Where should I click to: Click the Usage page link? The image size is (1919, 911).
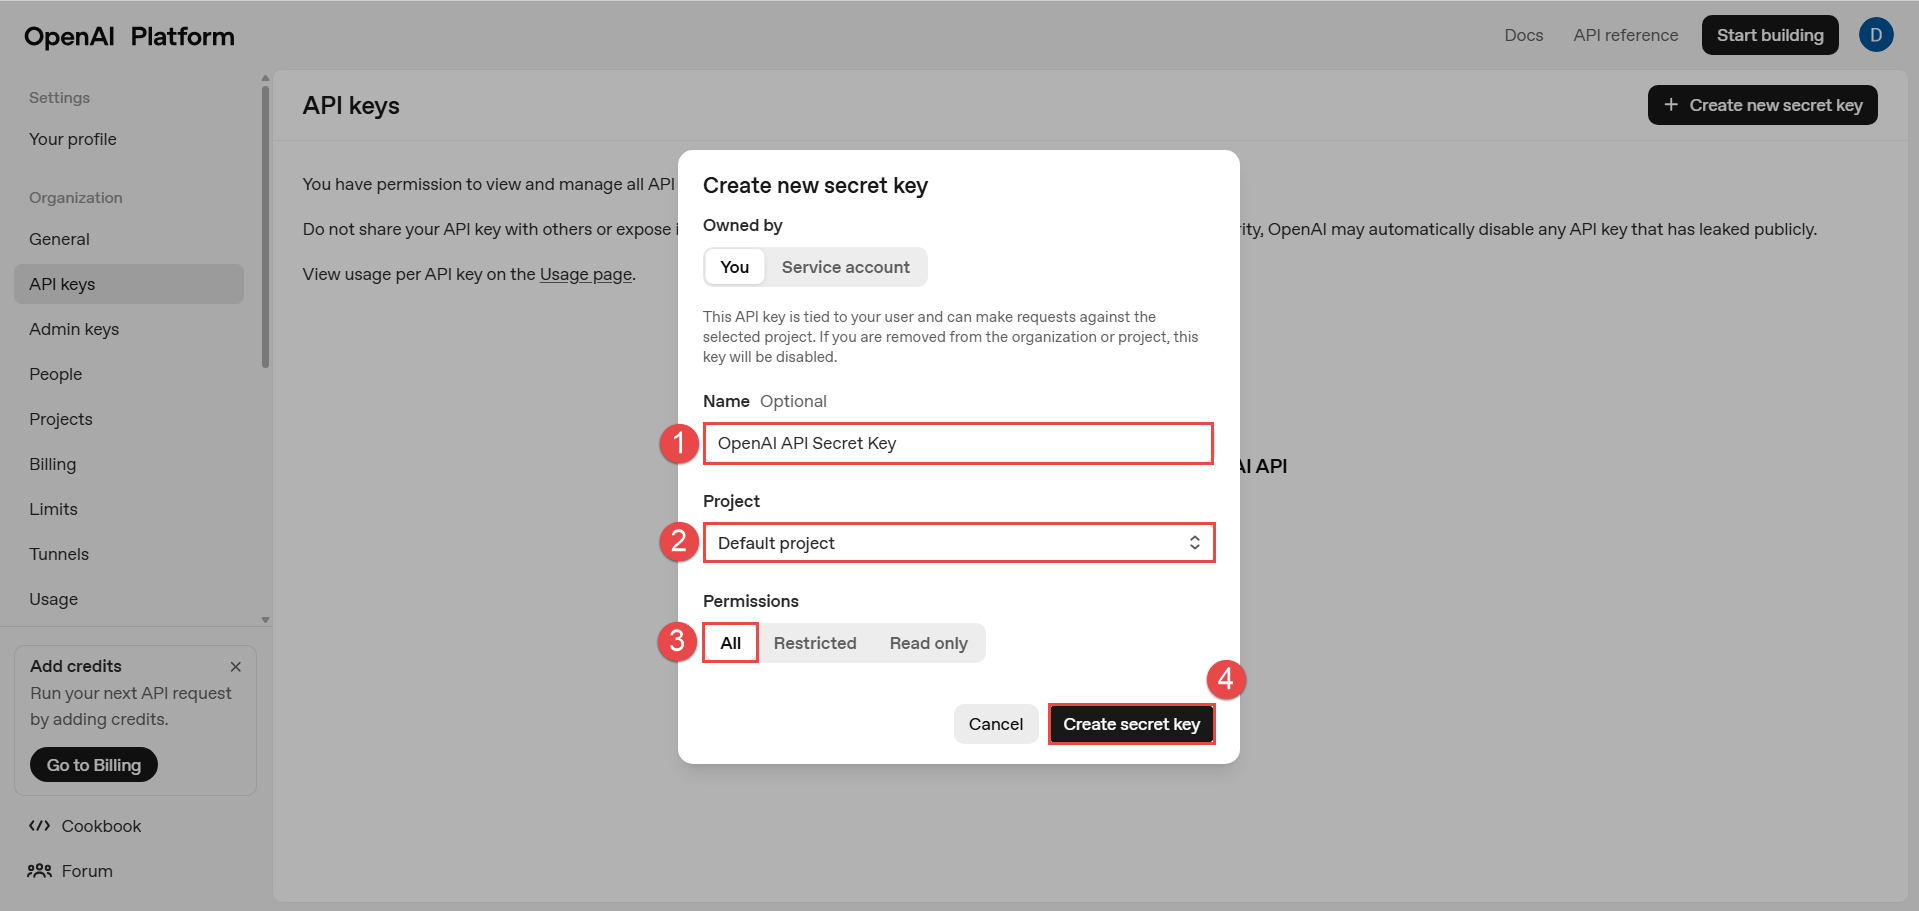coord(586,274)
